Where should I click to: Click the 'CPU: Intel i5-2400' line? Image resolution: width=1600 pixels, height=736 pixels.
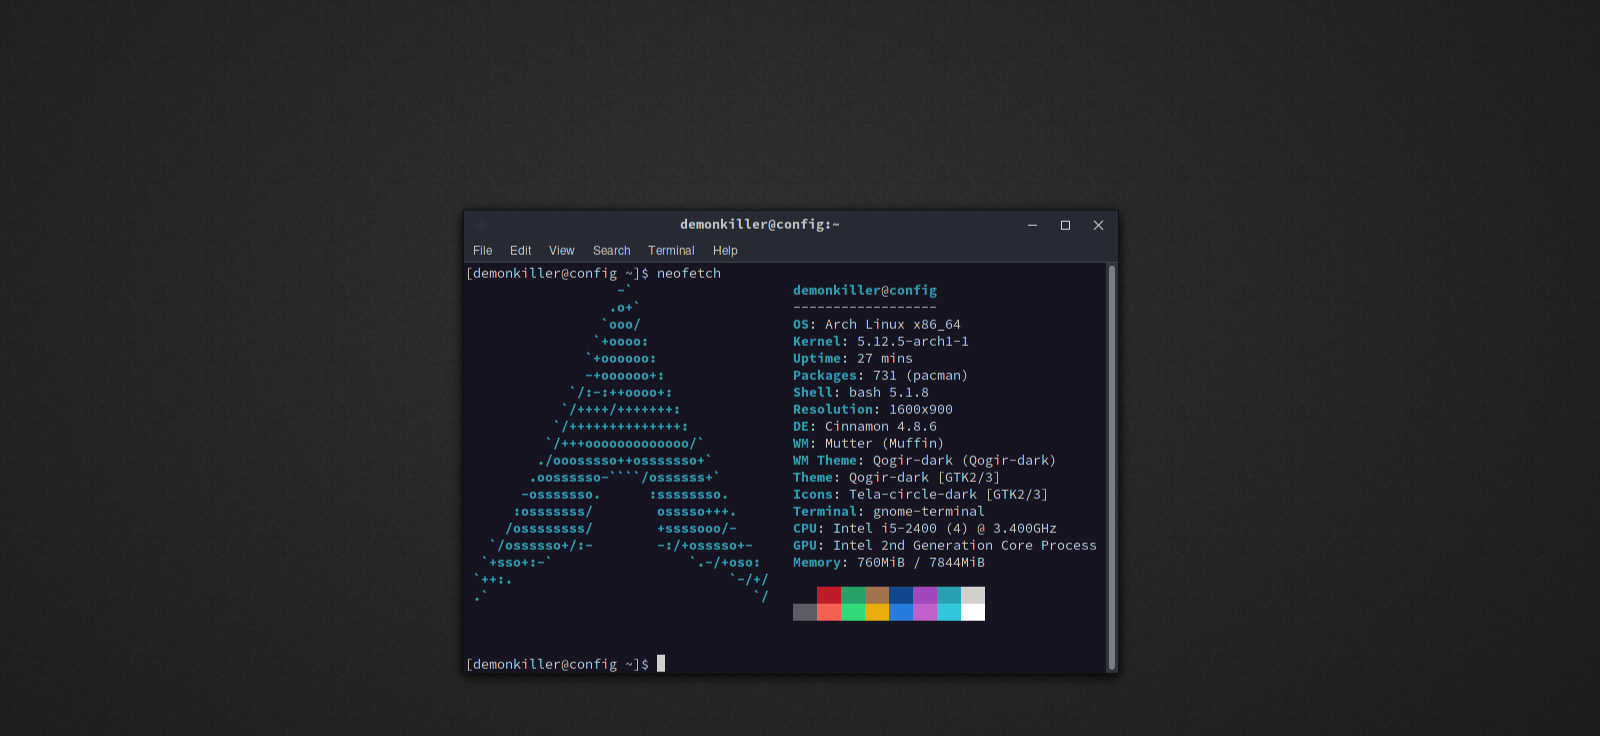coord(925,528)
